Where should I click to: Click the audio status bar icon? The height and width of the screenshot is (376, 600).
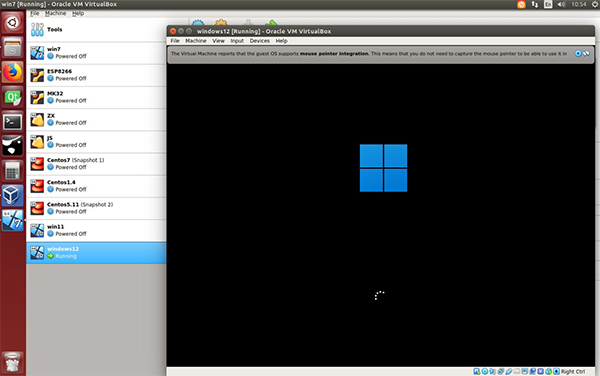pyautogui.click(x=492, y=371)
